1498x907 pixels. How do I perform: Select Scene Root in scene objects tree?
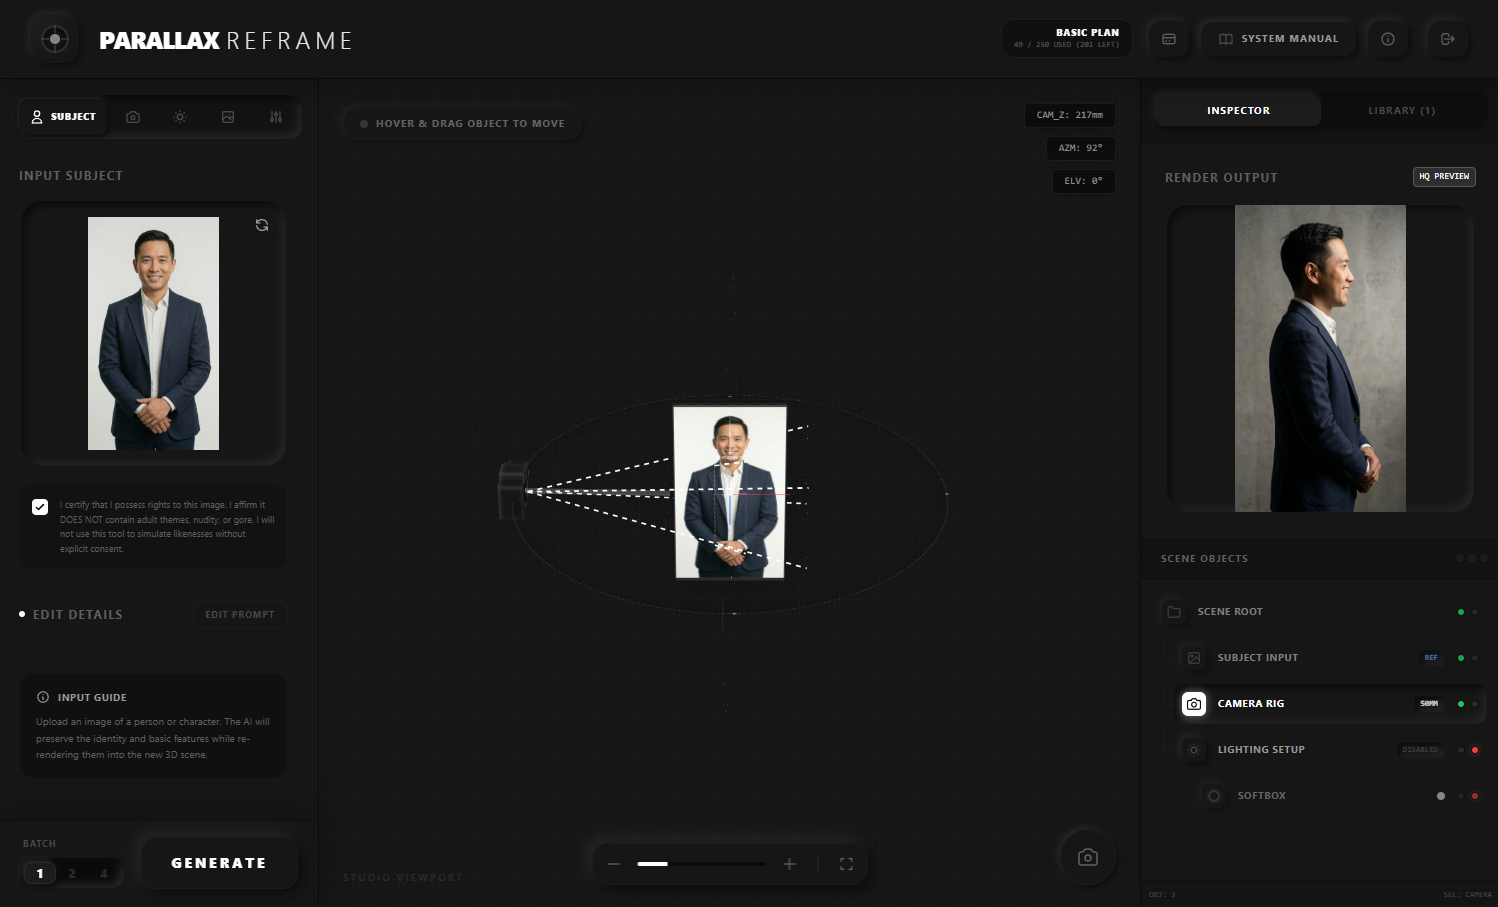point(1230,612)
